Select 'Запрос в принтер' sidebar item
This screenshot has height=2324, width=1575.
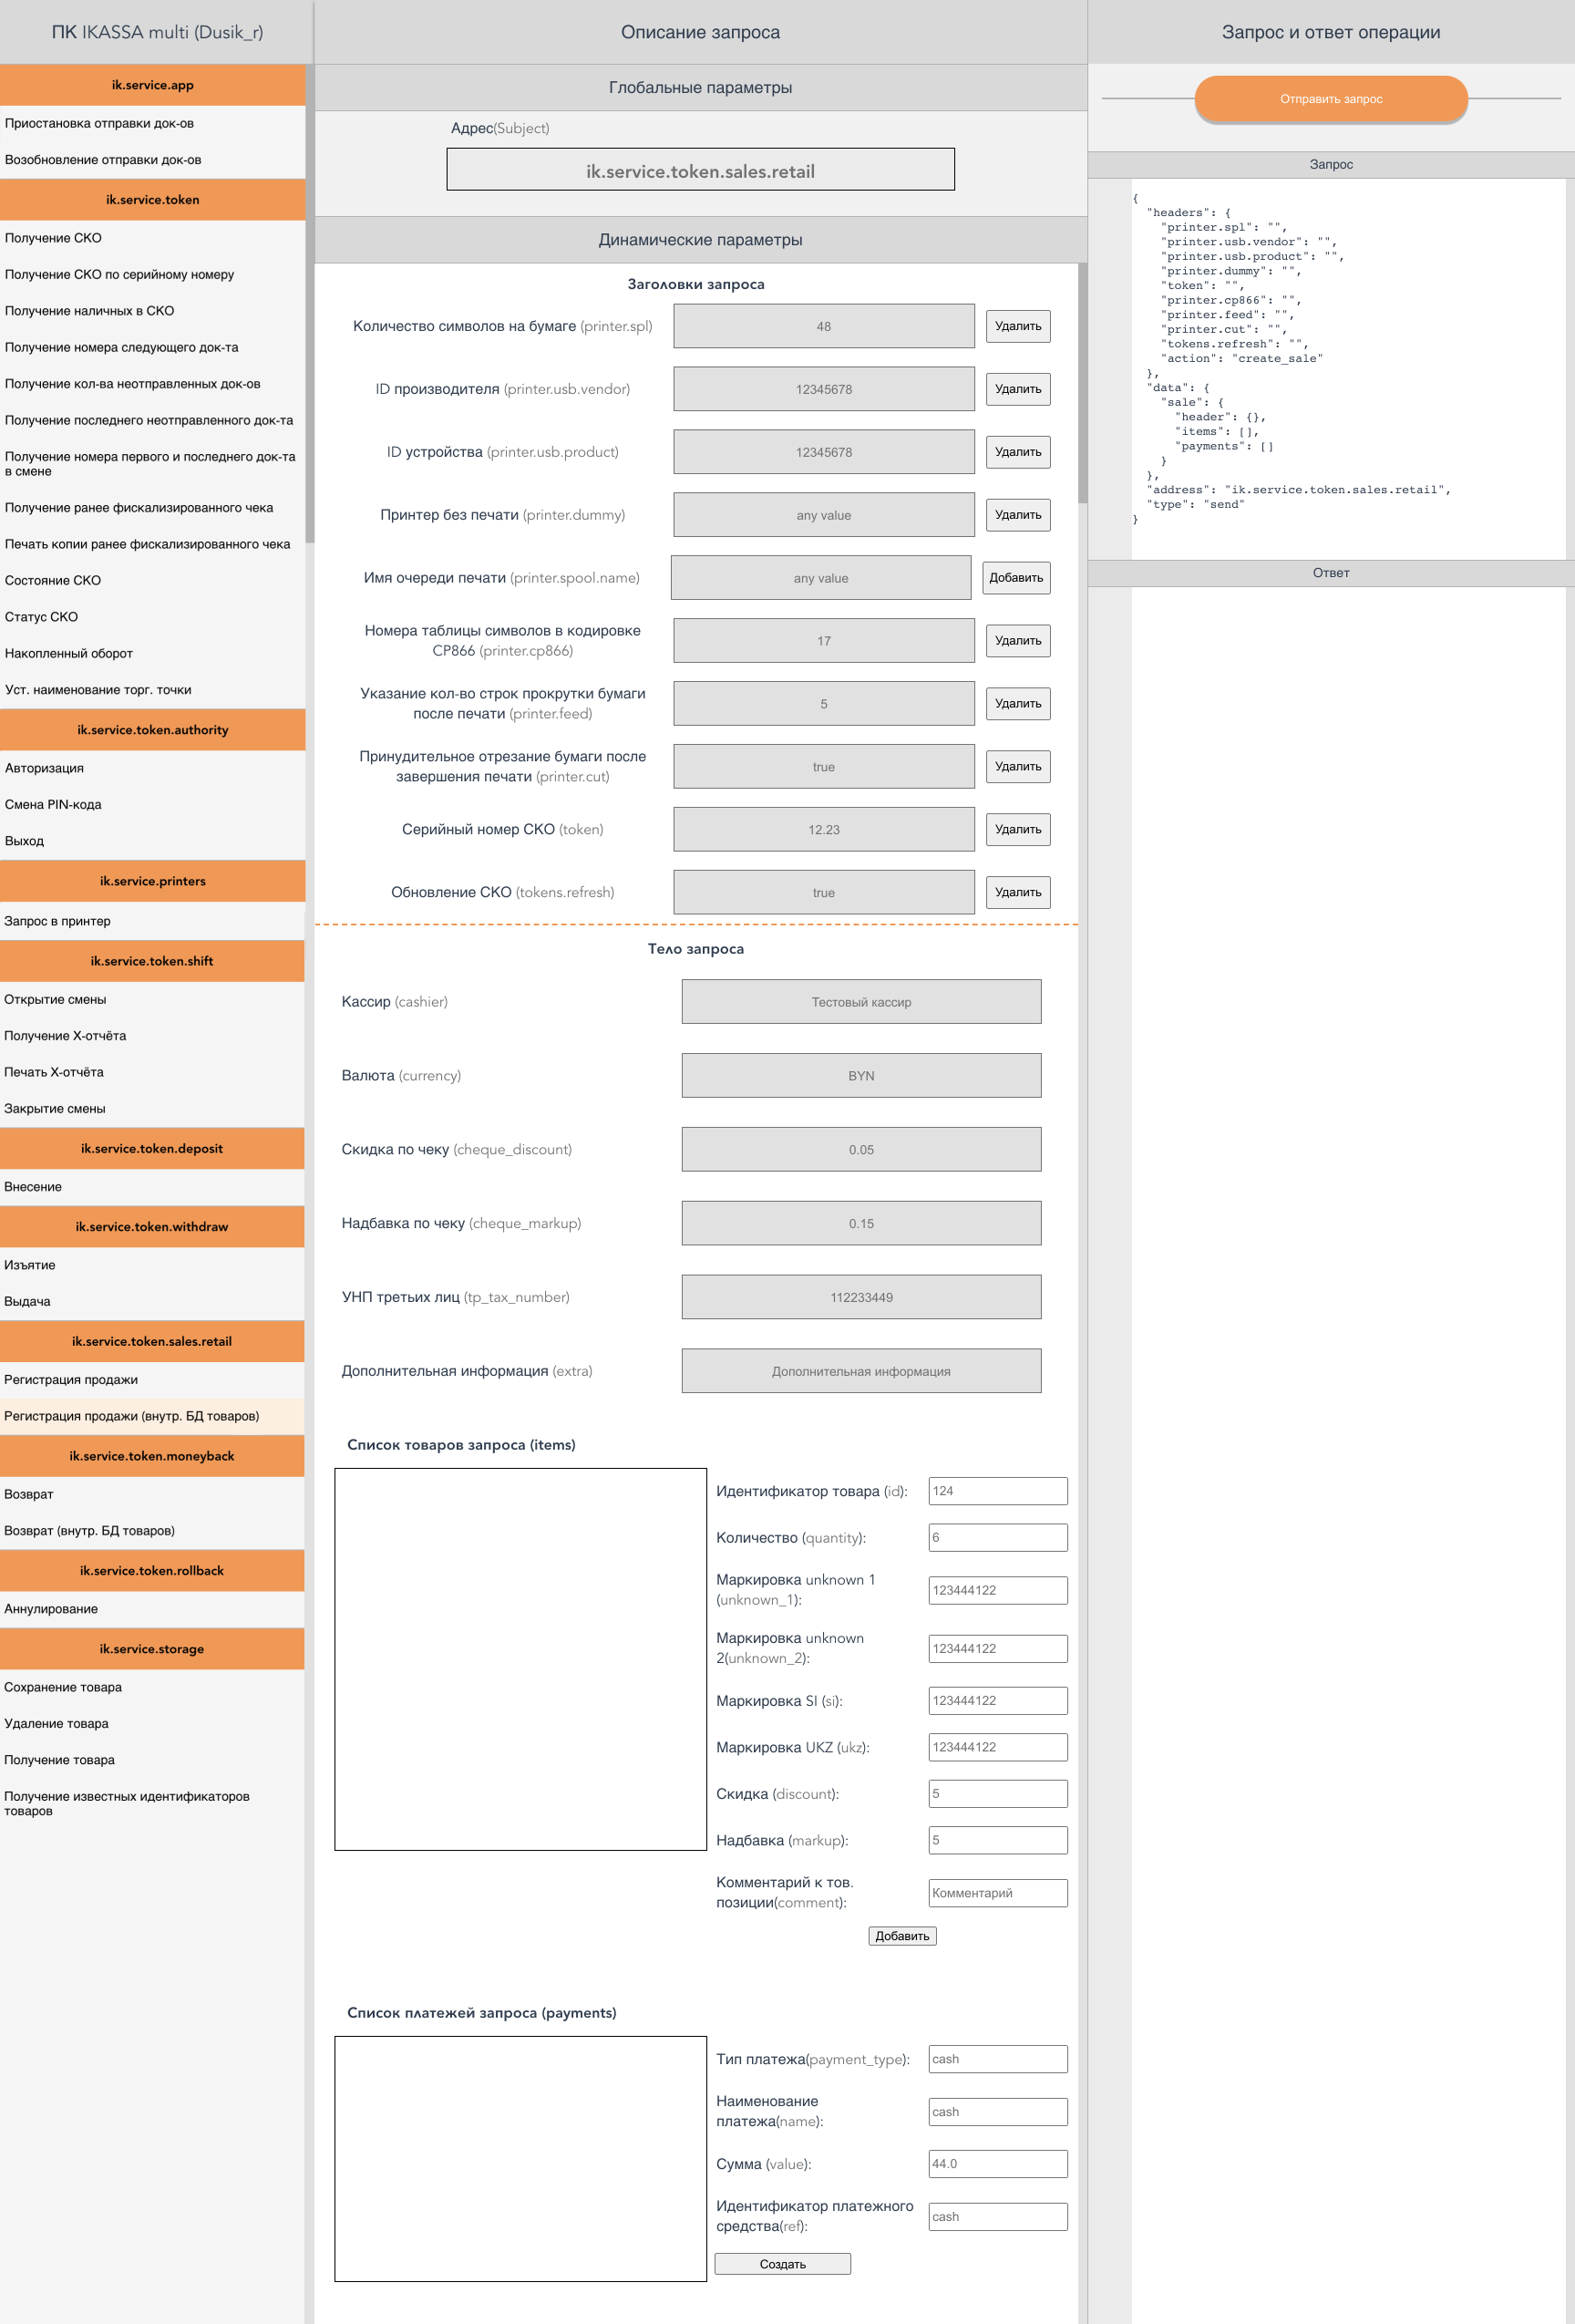(x=58, y=921)
